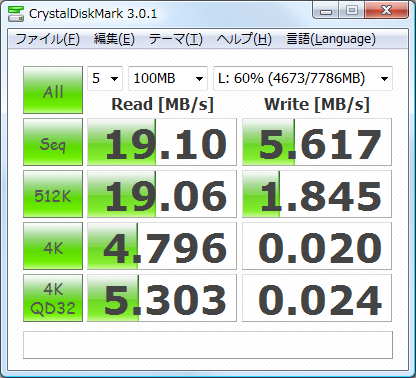Open the 編集(E) menu

(x=114, y=39)
